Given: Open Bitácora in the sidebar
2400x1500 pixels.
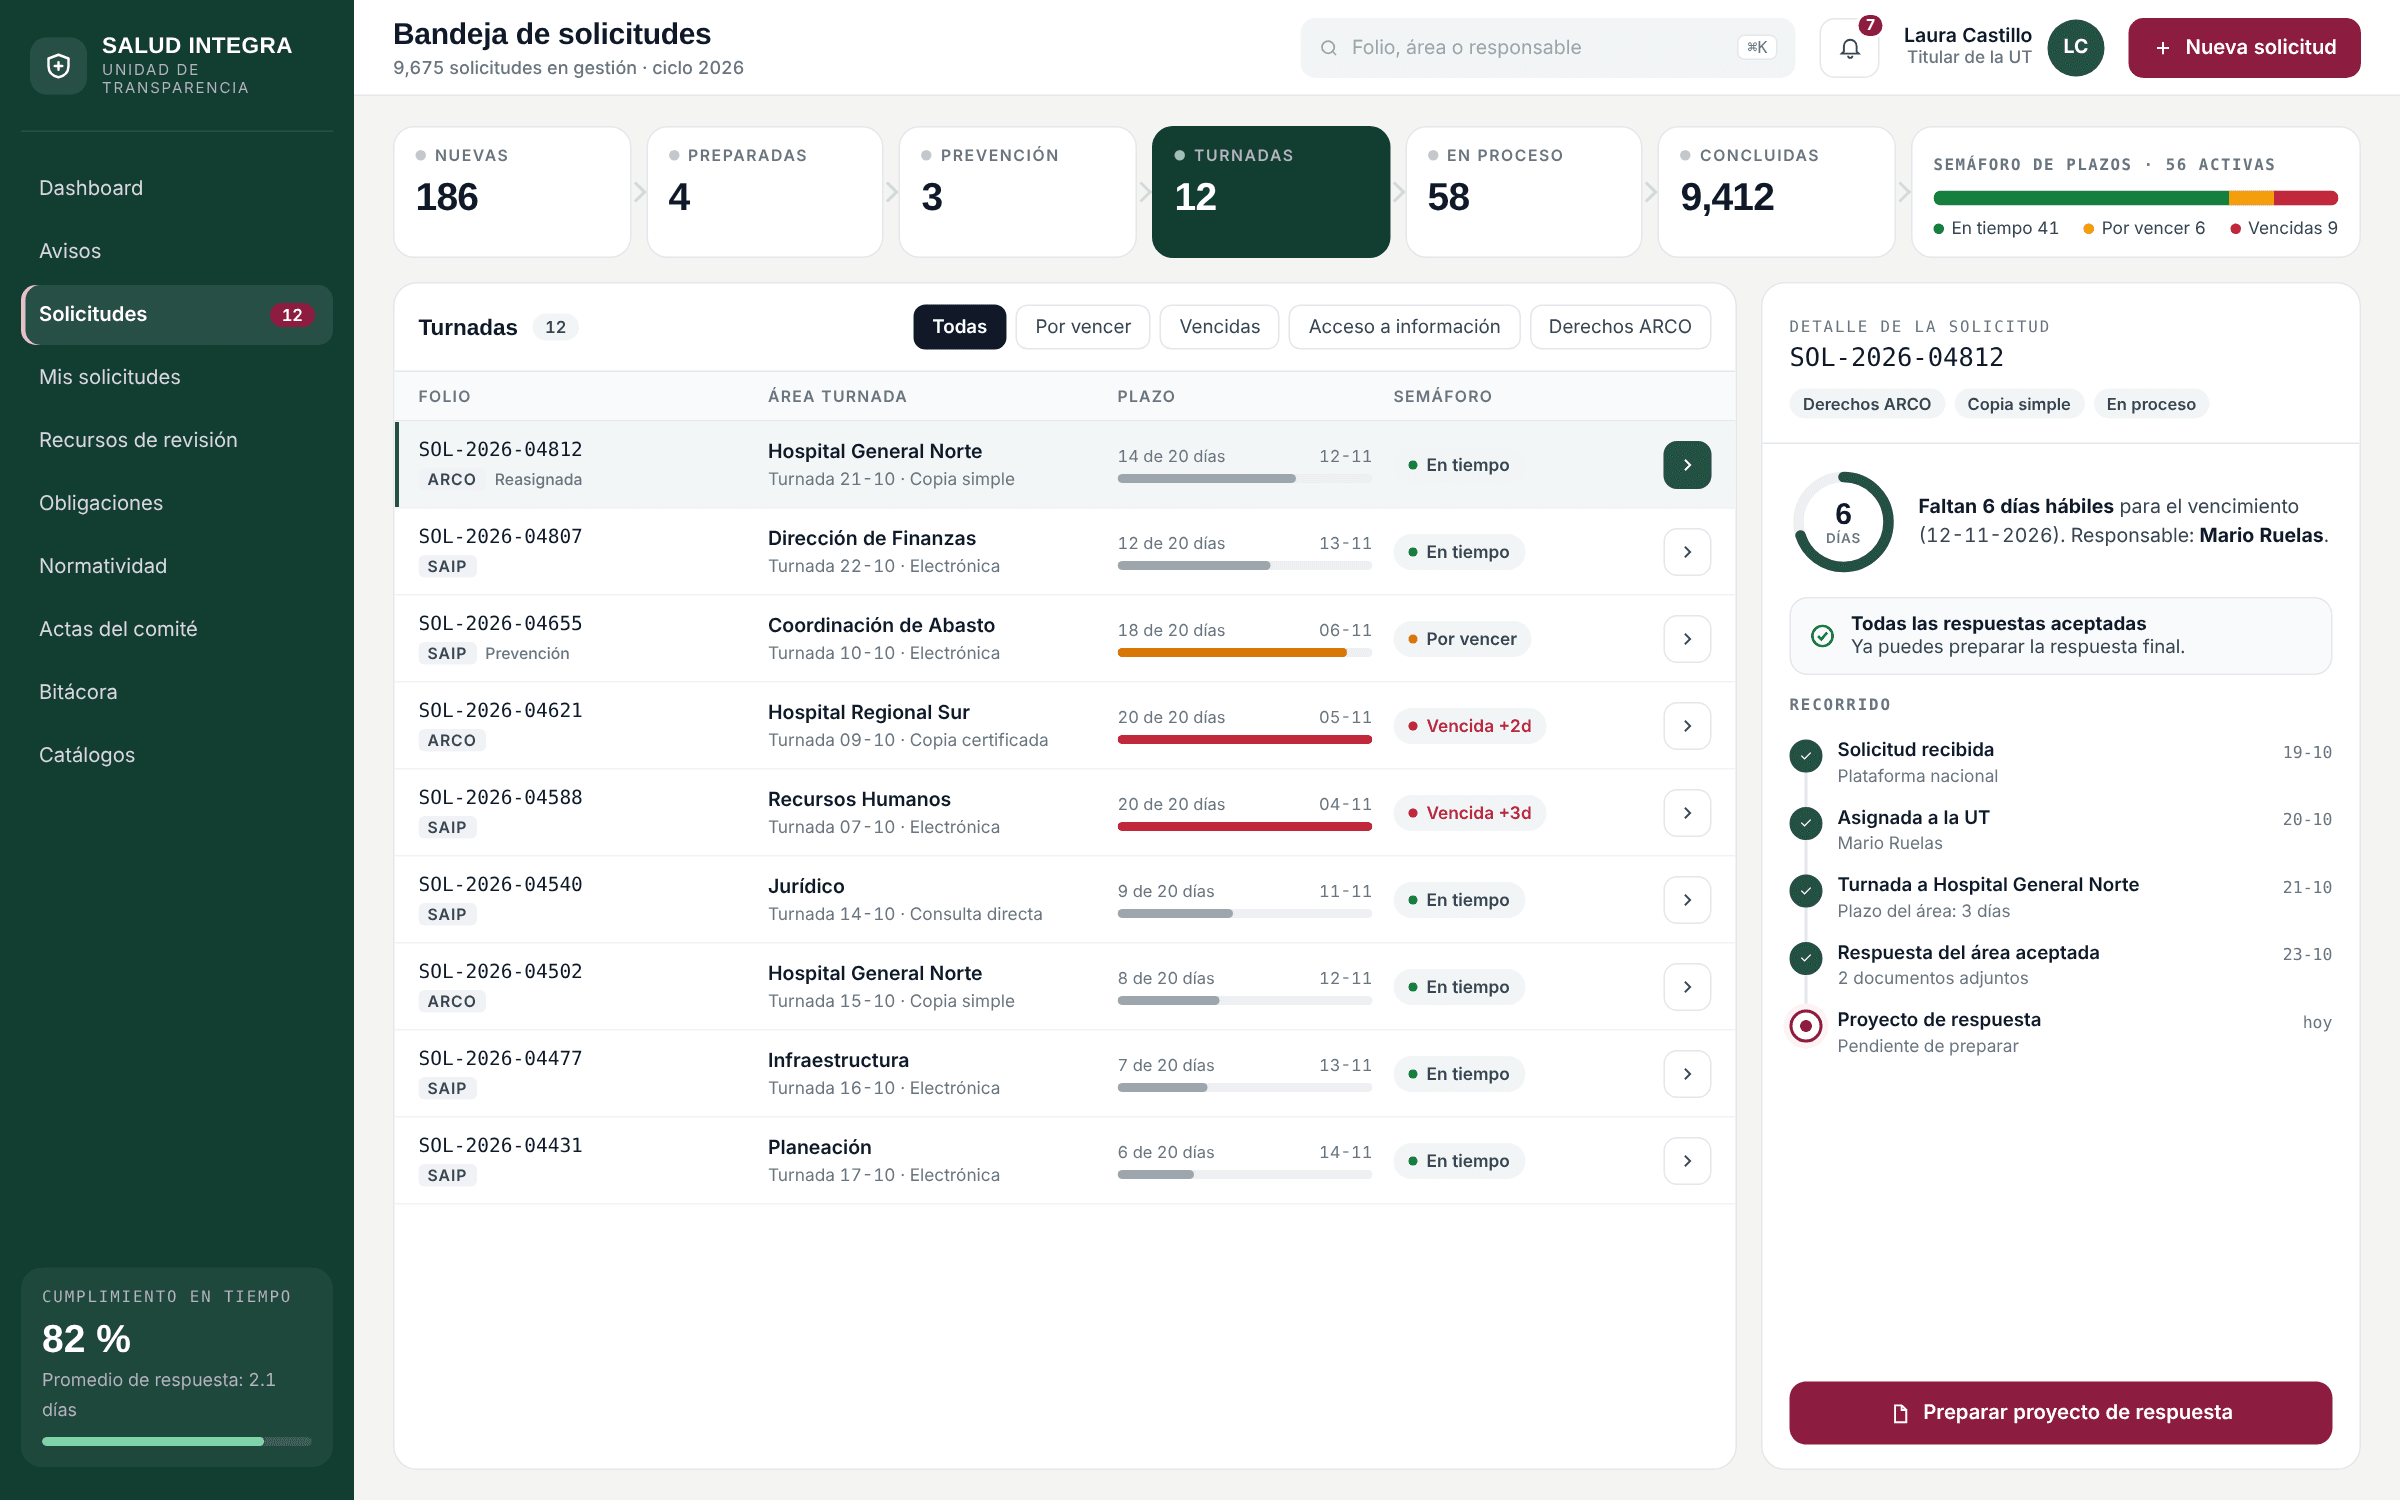Looking at the screenshot, I should coord(177,692).
